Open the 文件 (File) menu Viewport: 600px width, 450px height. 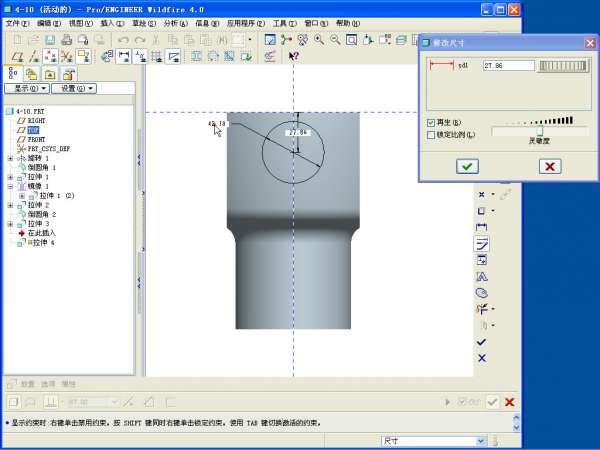pyautogui.click(x=17, y=22)
